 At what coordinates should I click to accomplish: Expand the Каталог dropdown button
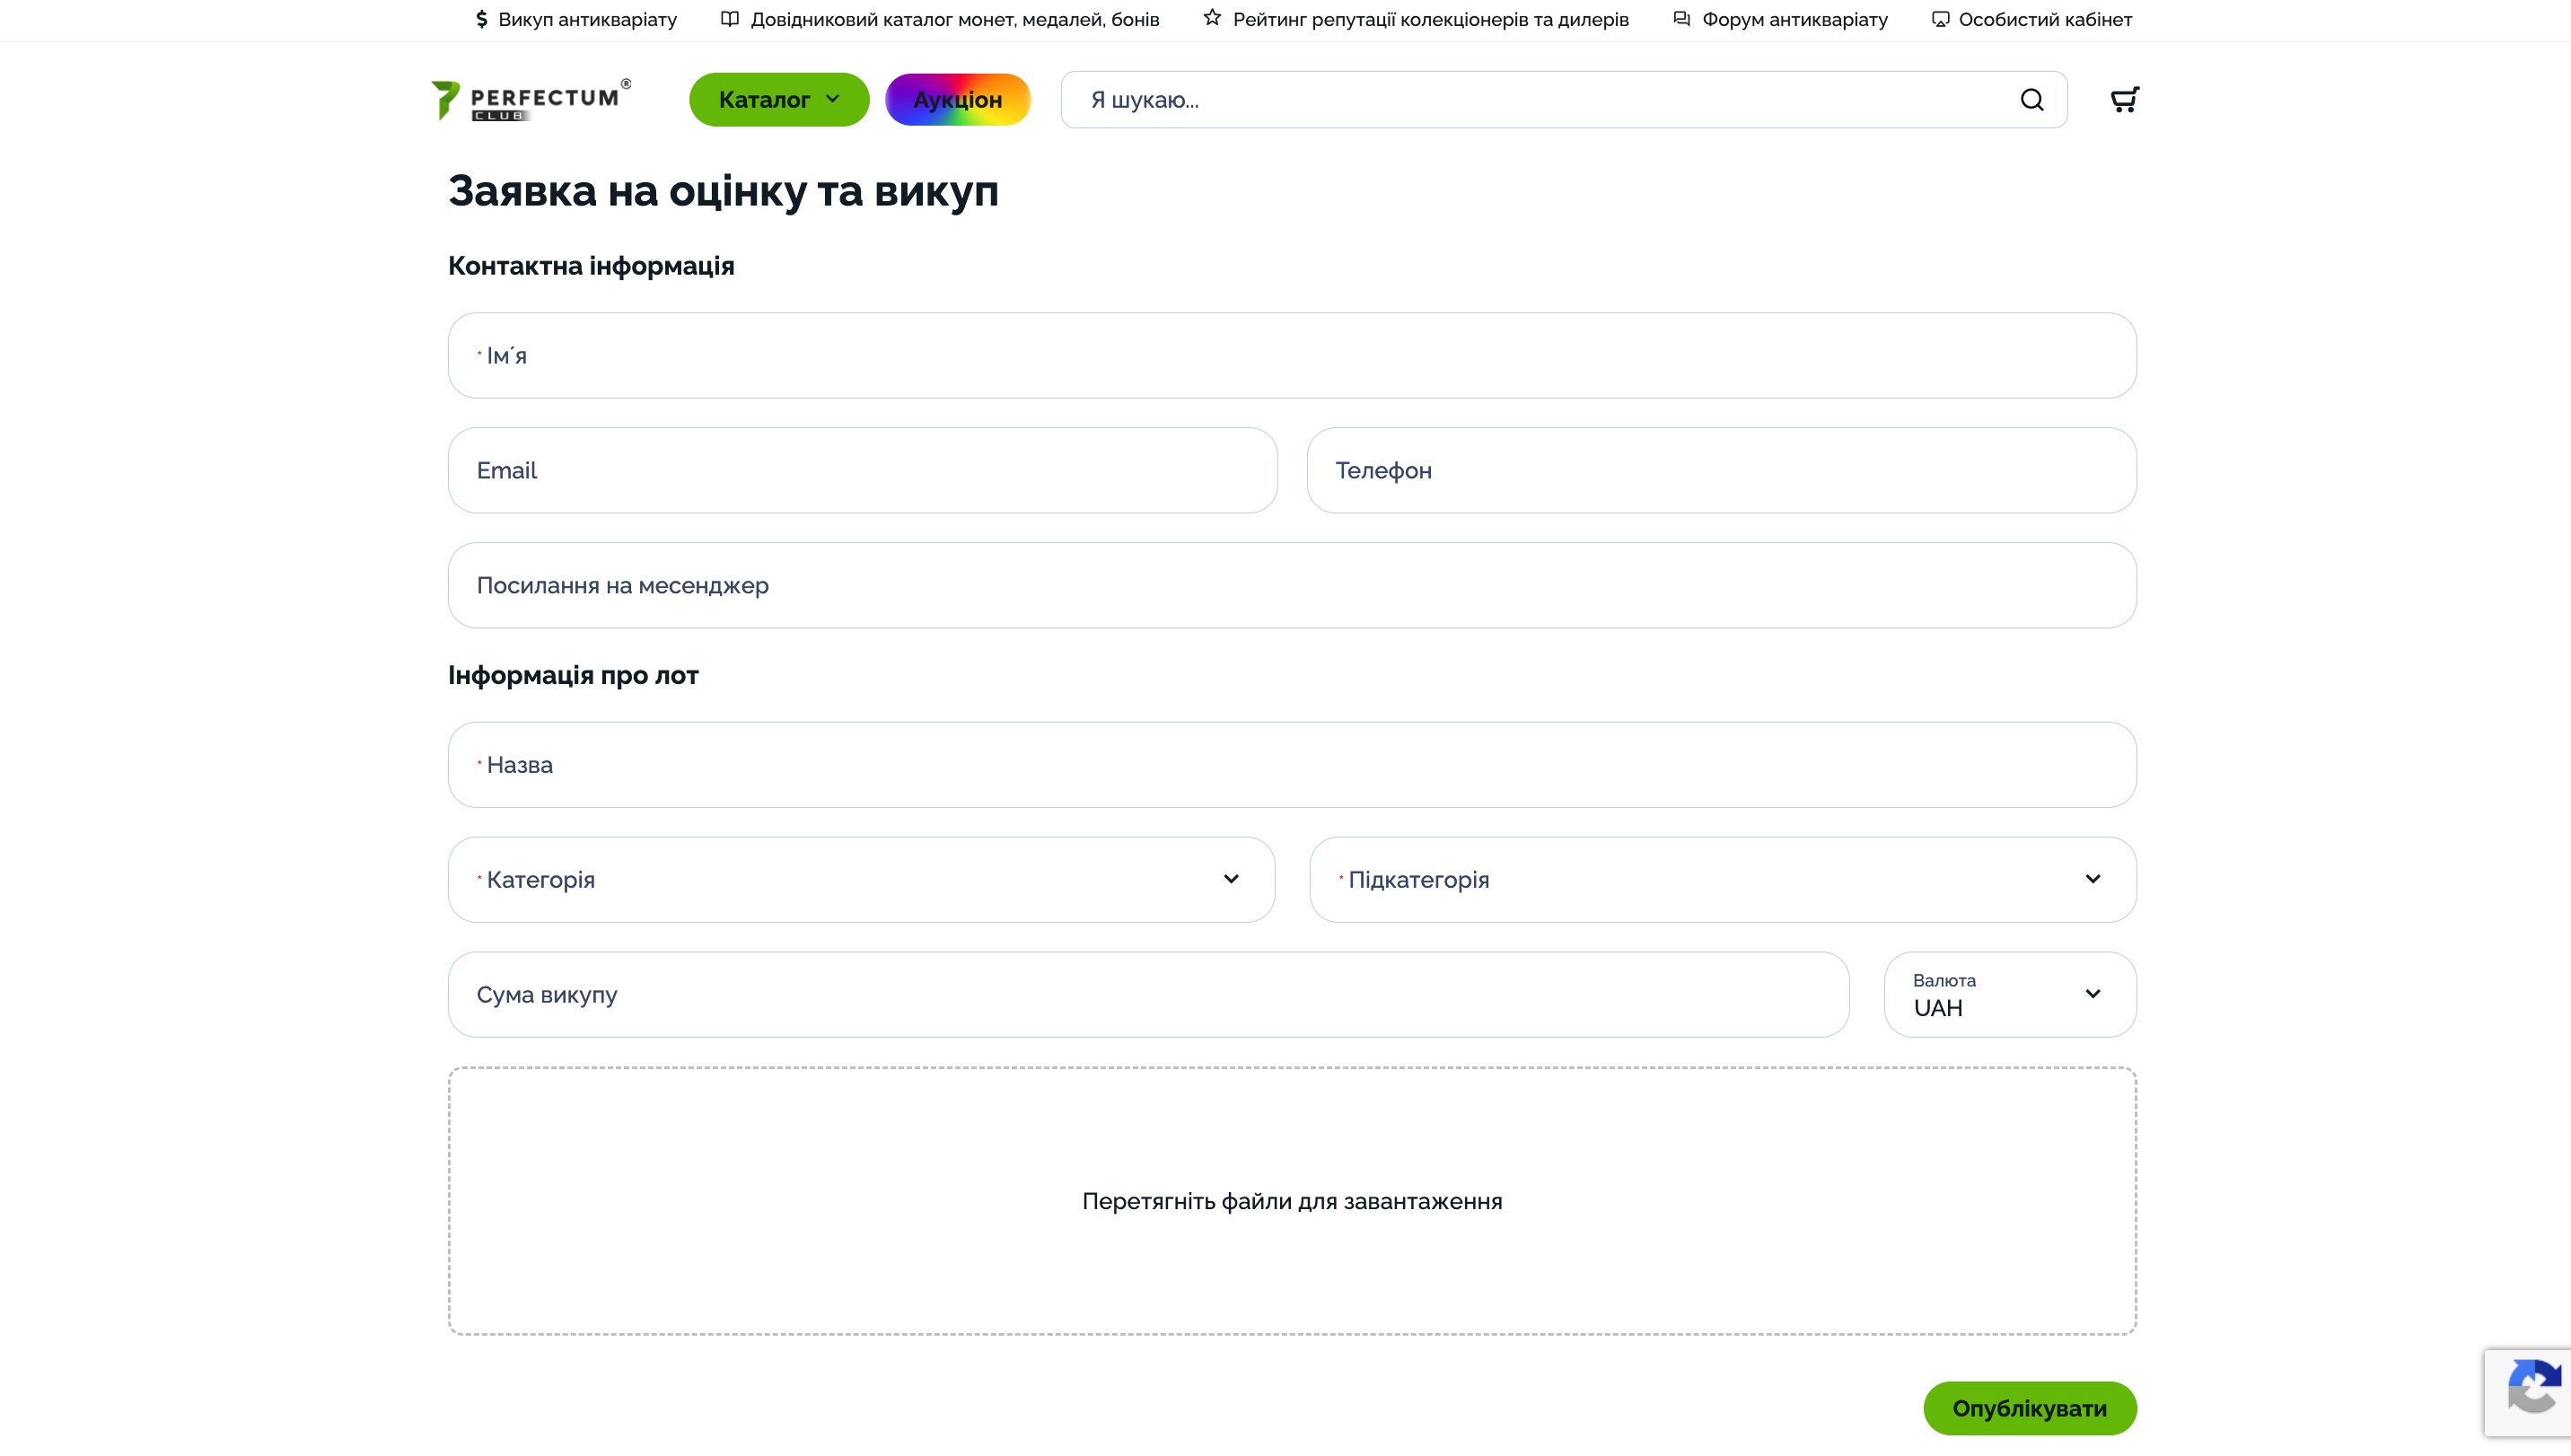(x=778, y=100)
